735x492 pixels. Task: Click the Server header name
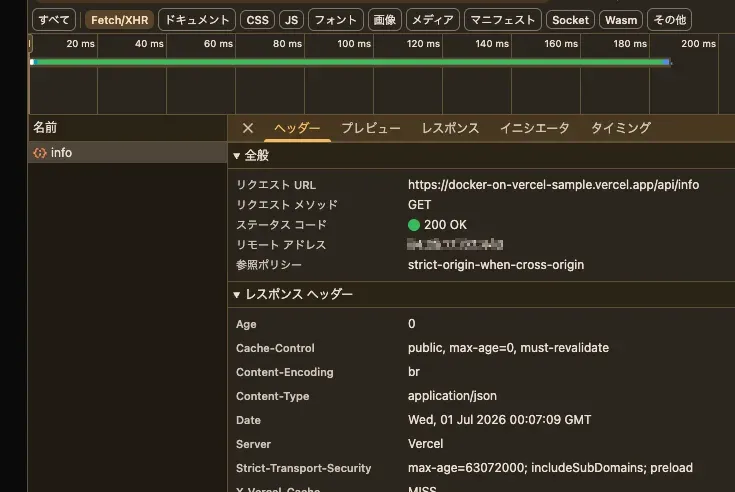(x=253, y=444)
